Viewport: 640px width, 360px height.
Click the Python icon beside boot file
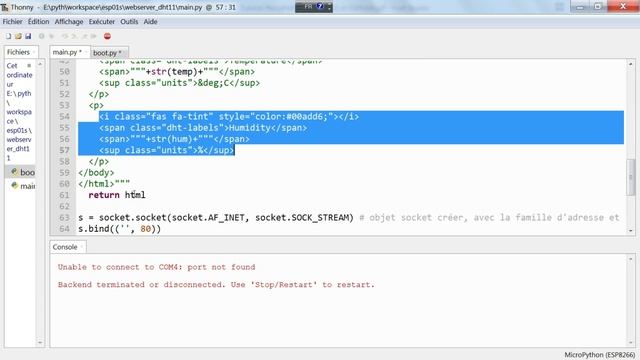pyautogui.click(x=15, y=172)
